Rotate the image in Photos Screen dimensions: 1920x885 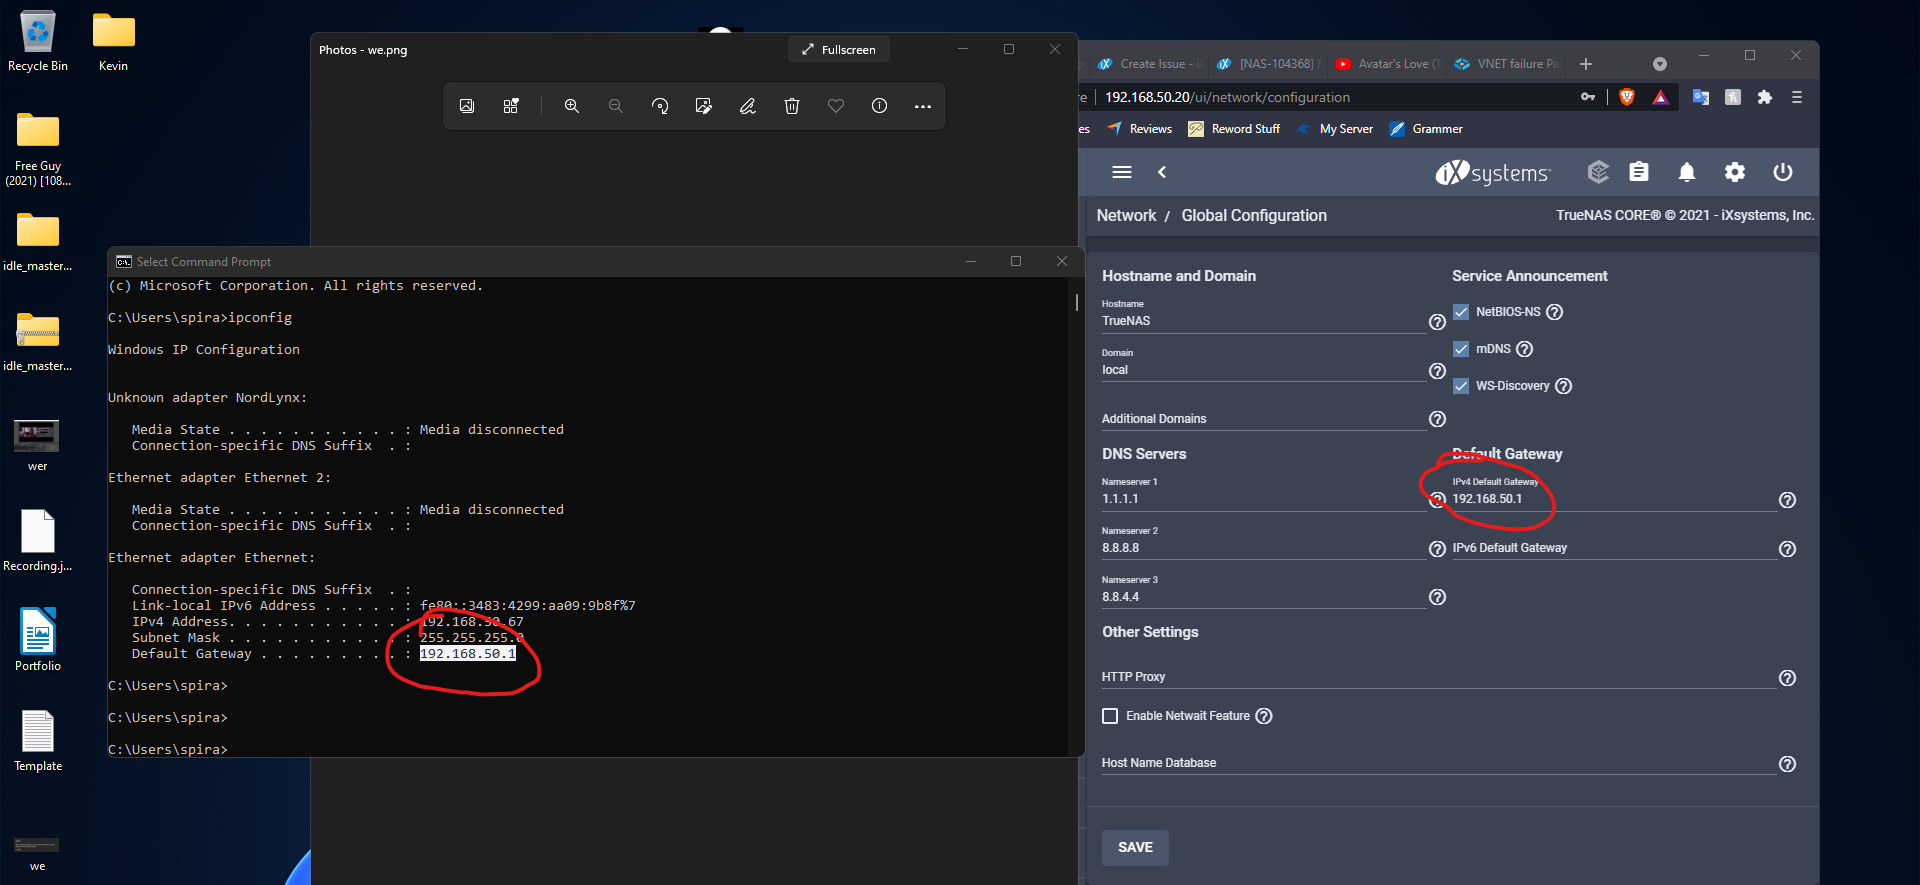pos(660,106)
